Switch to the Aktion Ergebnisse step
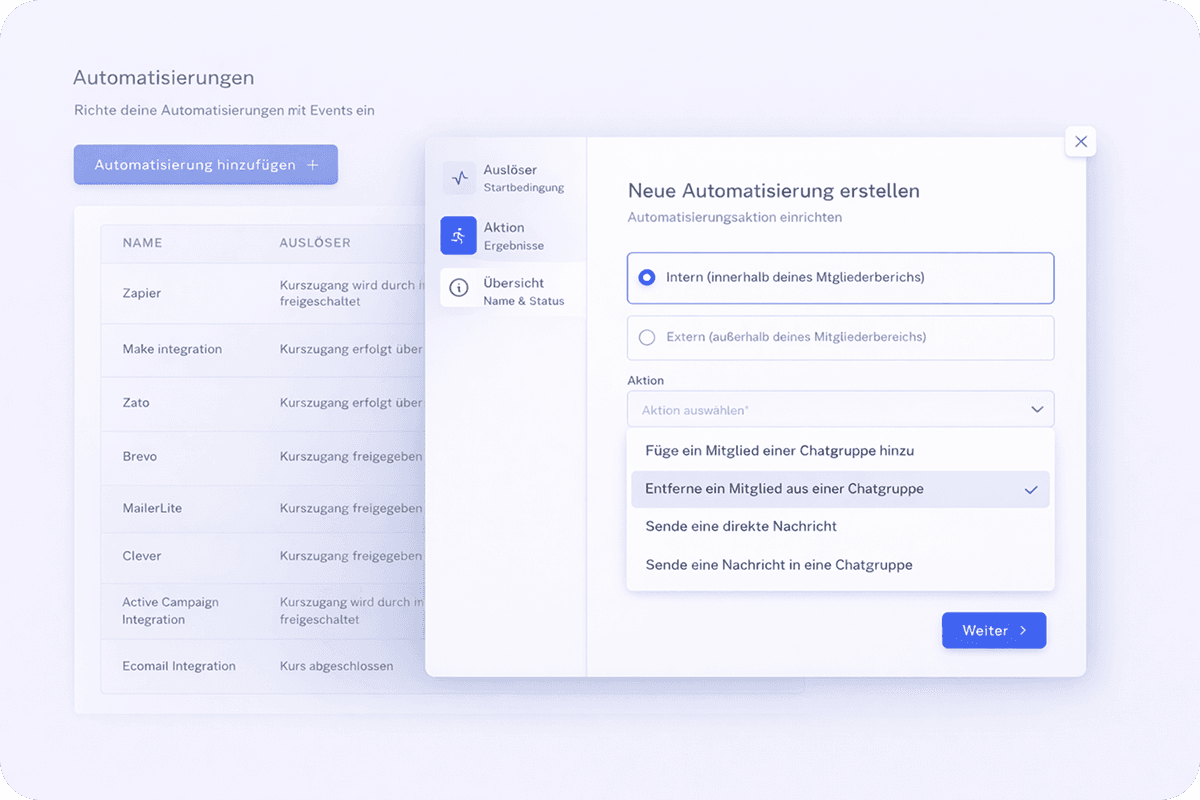The width and height of the screenshot is (1200, 800). [505, 236]
